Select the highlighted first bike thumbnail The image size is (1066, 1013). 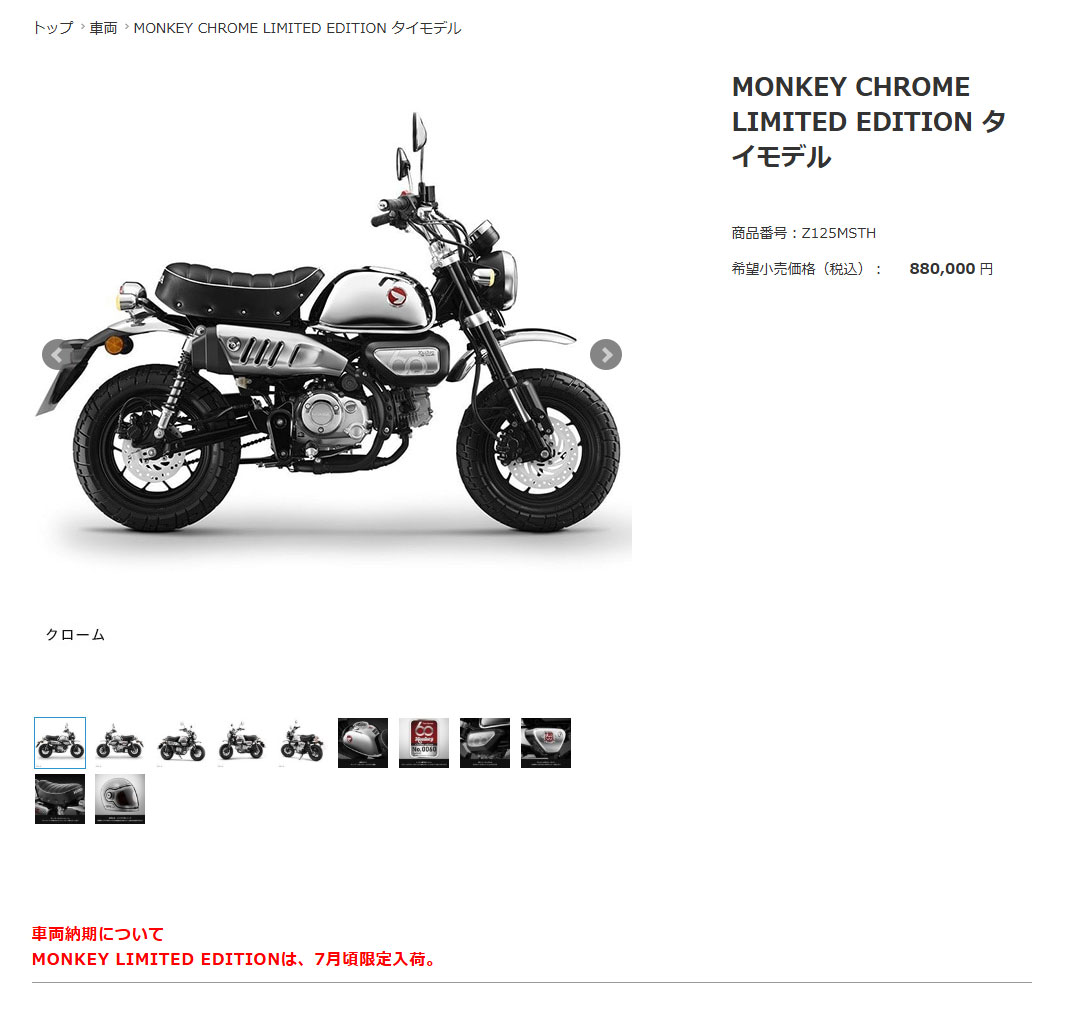point(60,742)
